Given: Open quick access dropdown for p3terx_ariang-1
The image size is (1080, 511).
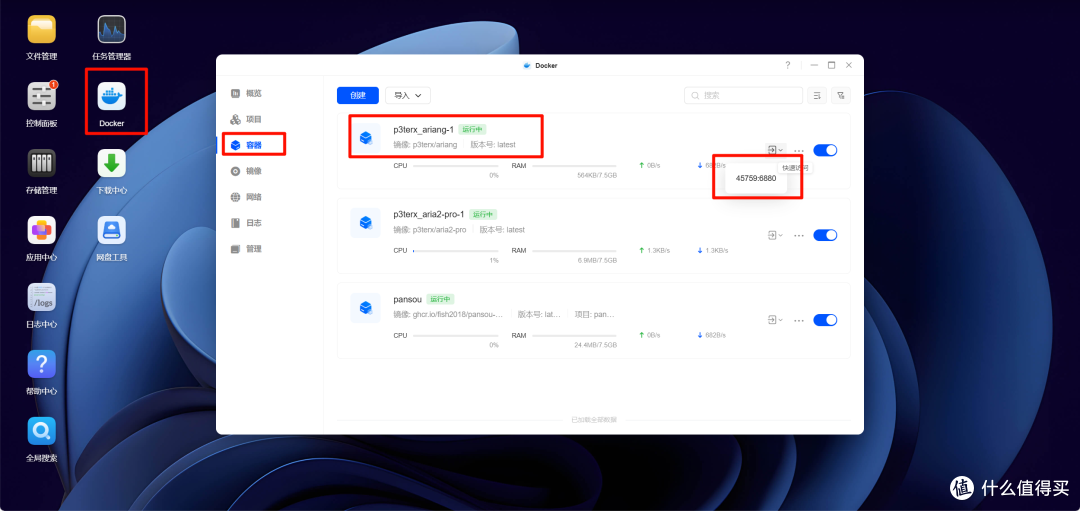Looking at the screenshot, I should coord(776,150).
